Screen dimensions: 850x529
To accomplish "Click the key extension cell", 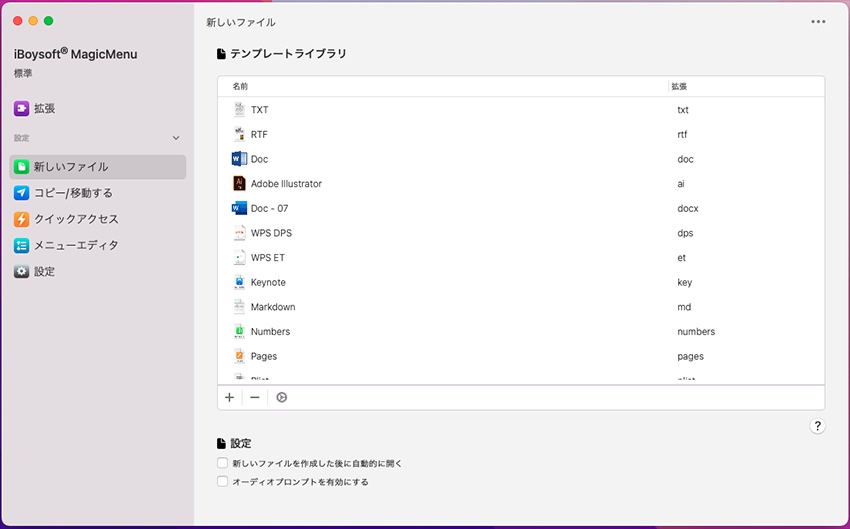I will point(684,282).
